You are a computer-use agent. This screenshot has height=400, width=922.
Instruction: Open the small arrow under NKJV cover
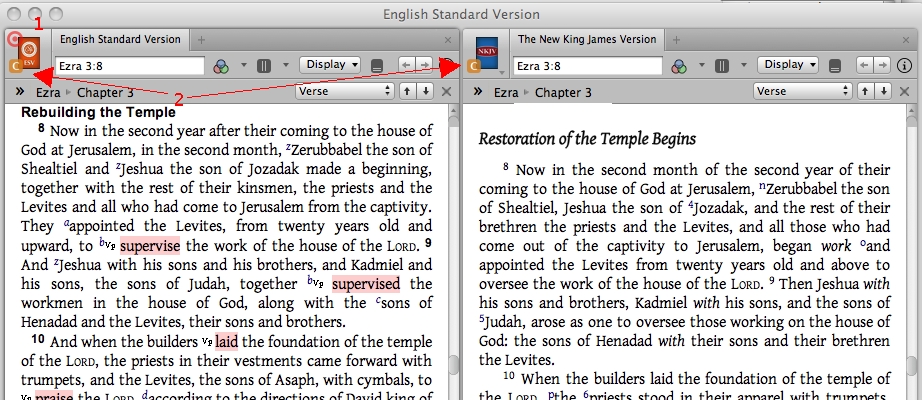502,73
